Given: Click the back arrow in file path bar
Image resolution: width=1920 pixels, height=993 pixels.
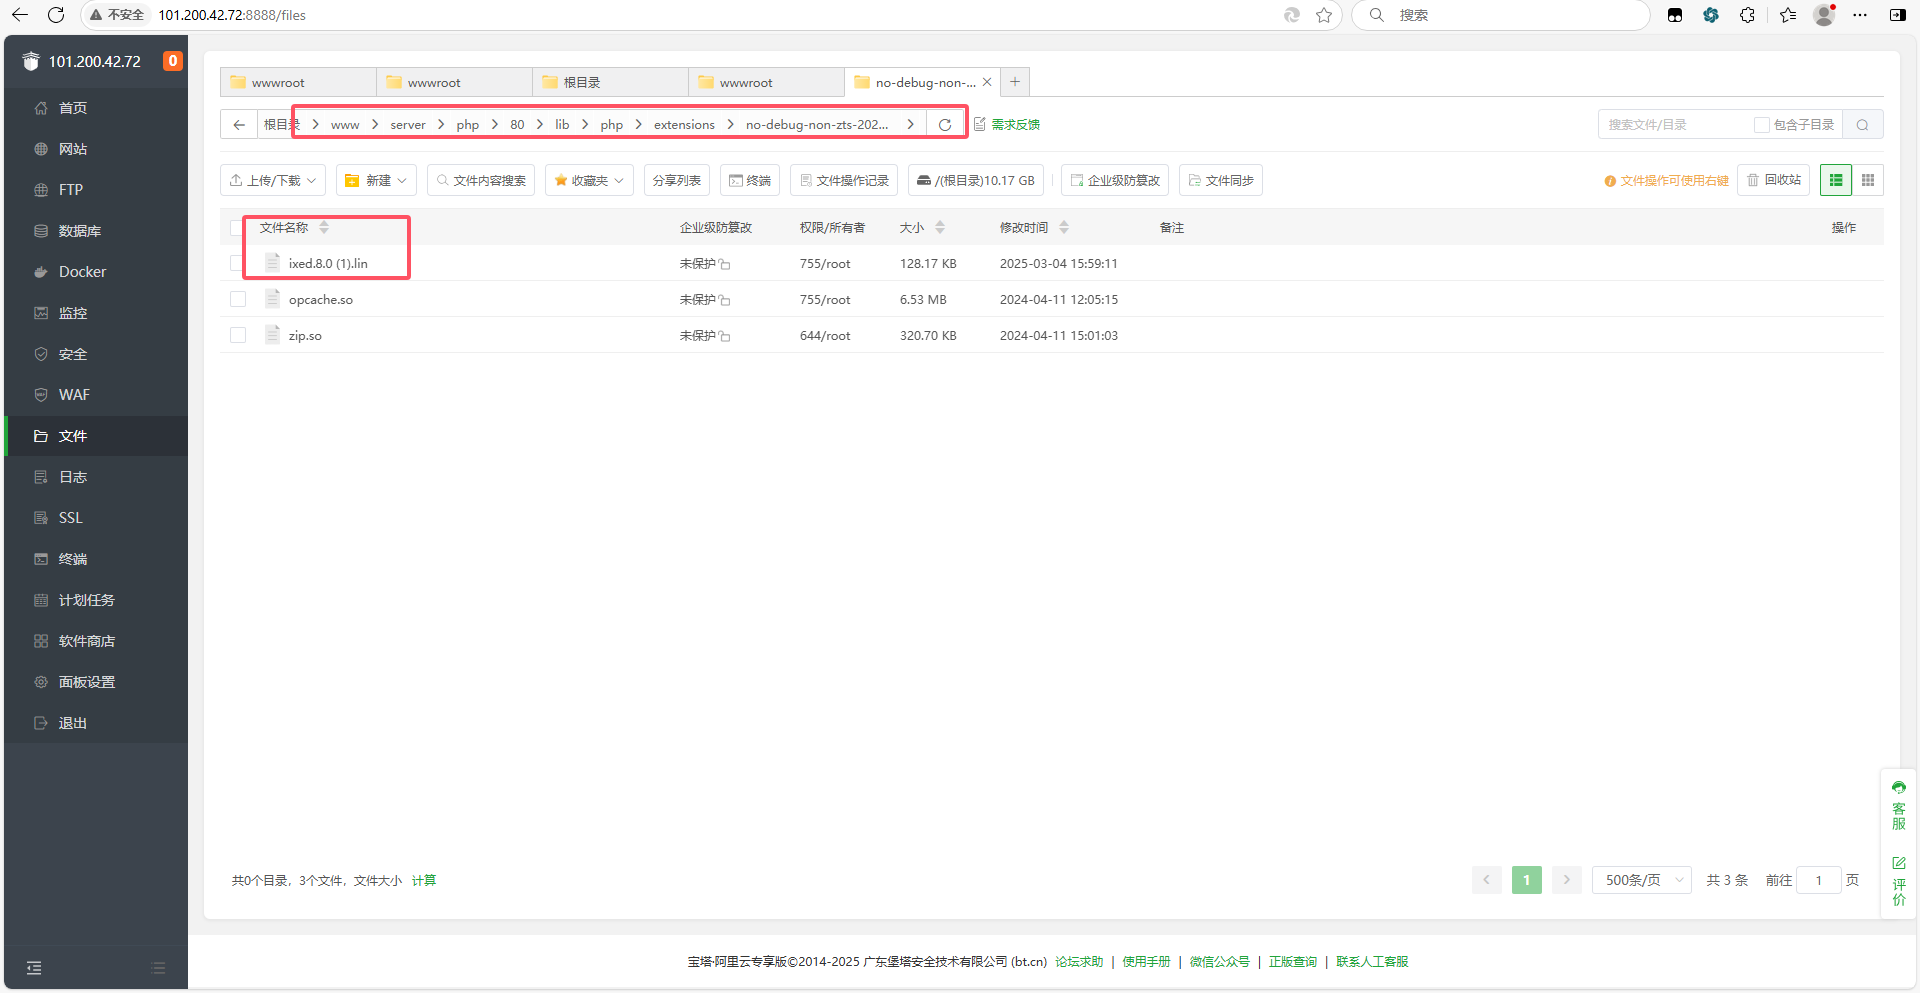Looking at the screenshot, I should click(239, 125).
